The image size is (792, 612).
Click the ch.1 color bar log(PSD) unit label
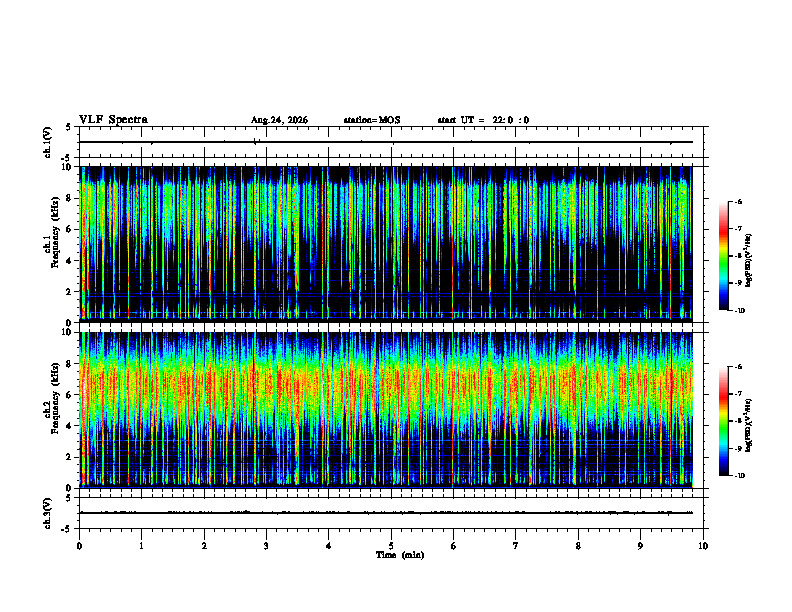[x=749, y=261]
